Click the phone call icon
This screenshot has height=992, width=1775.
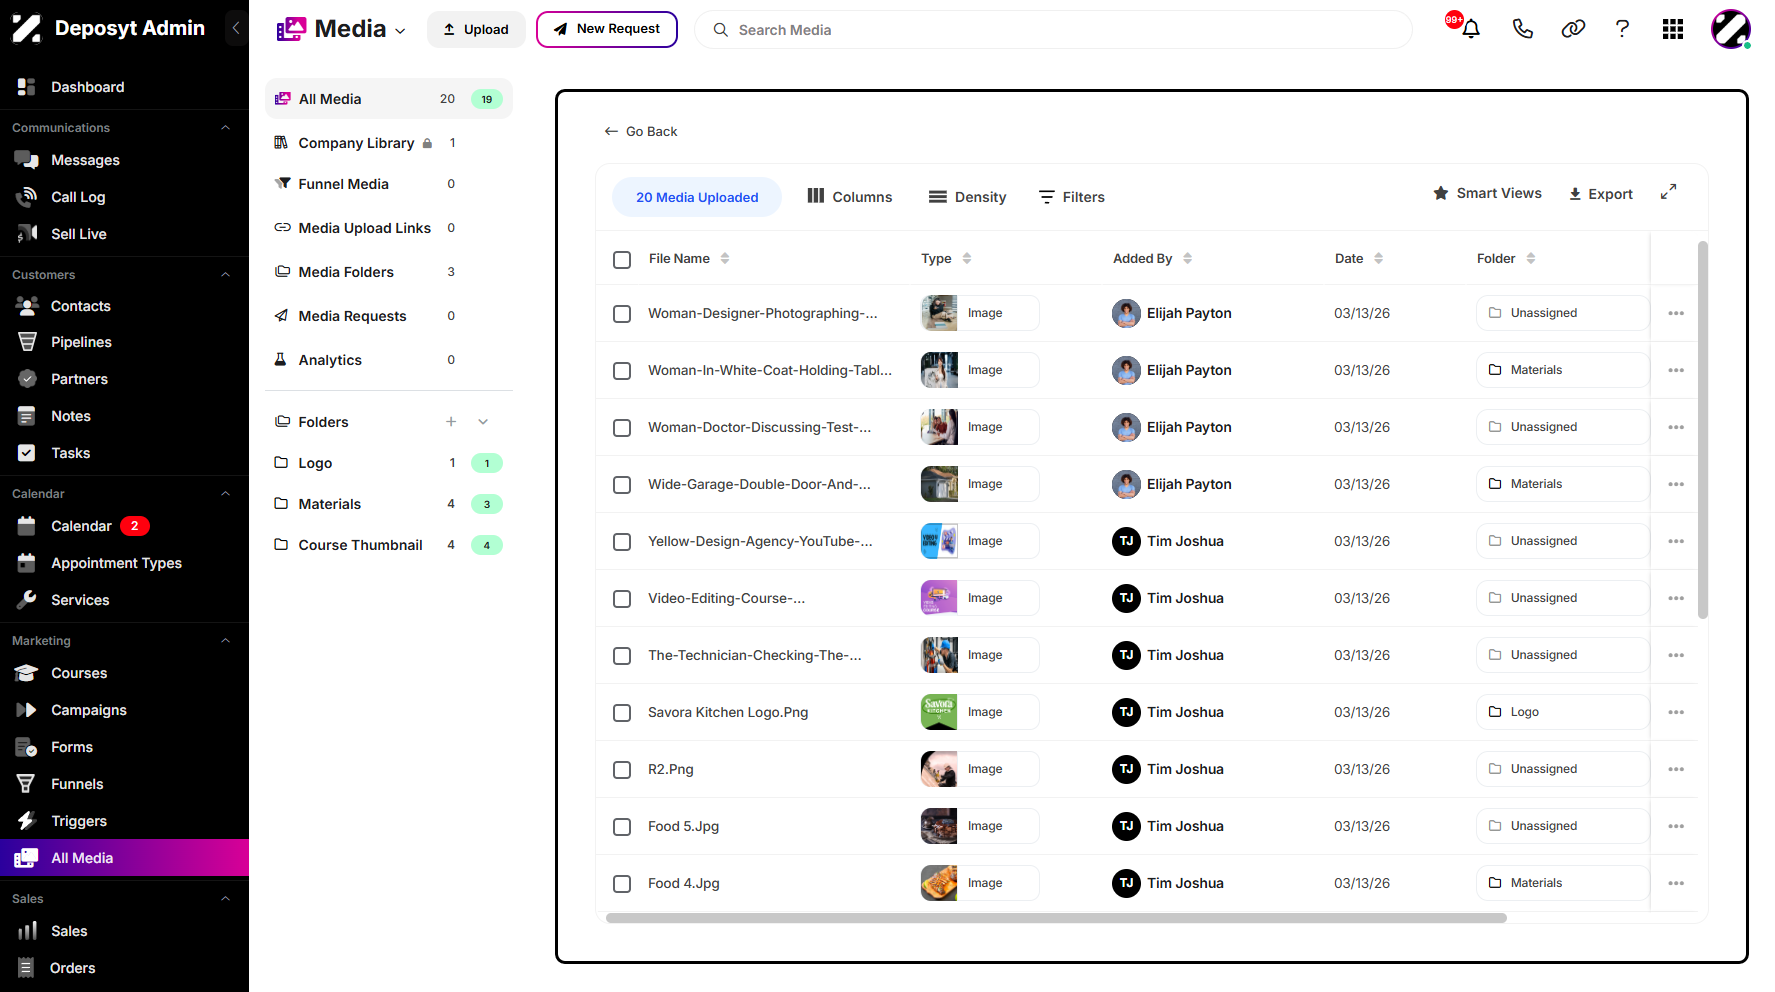click(1522, 29)
